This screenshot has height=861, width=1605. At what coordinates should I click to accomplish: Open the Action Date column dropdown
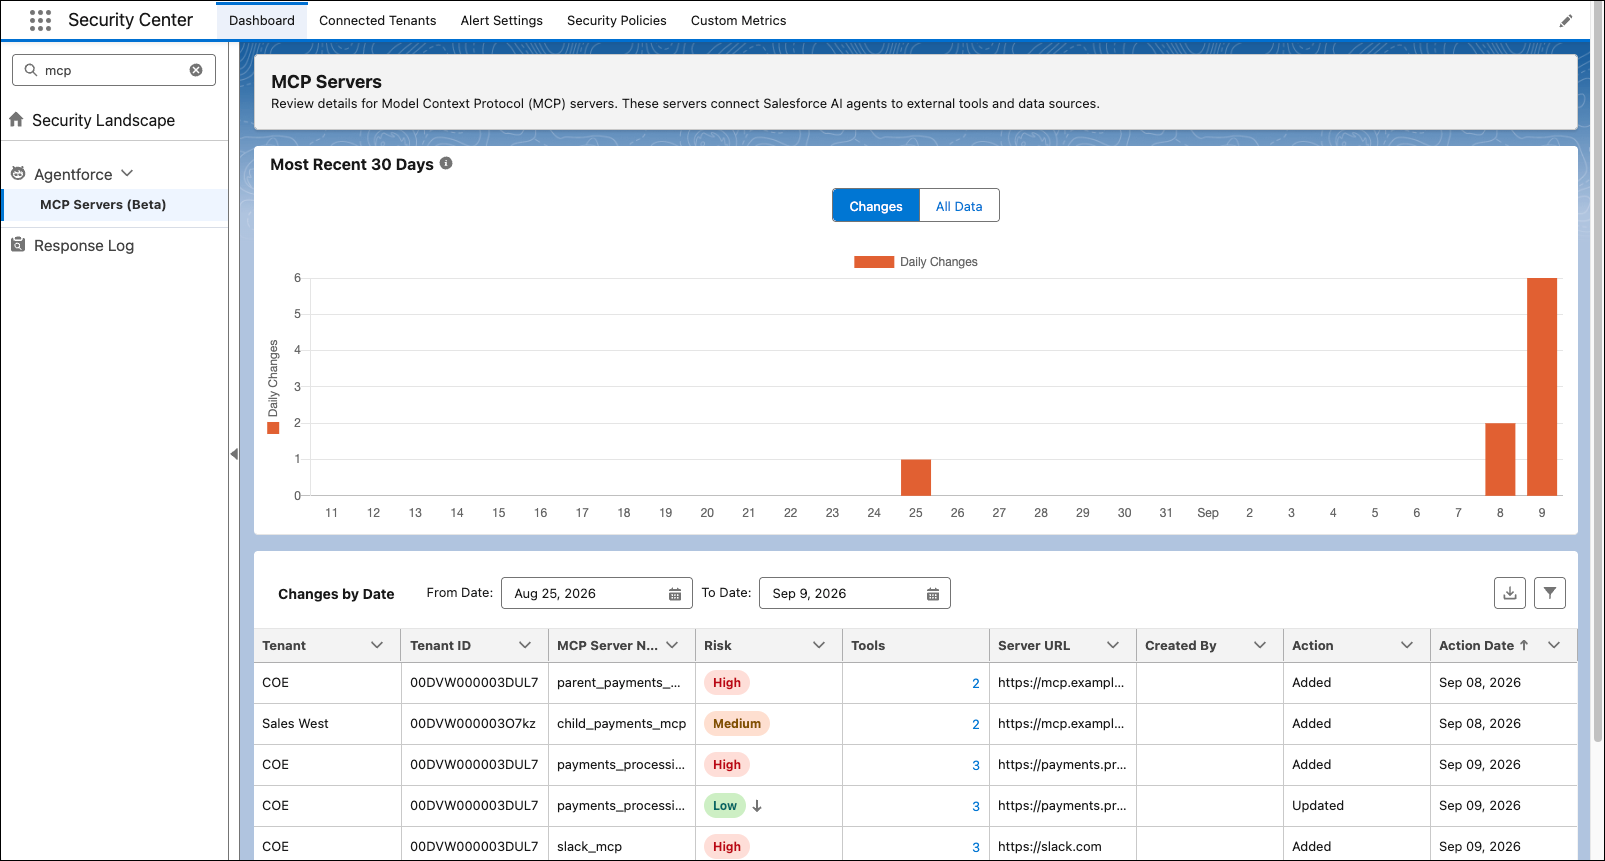click(x=1554, y=645)
